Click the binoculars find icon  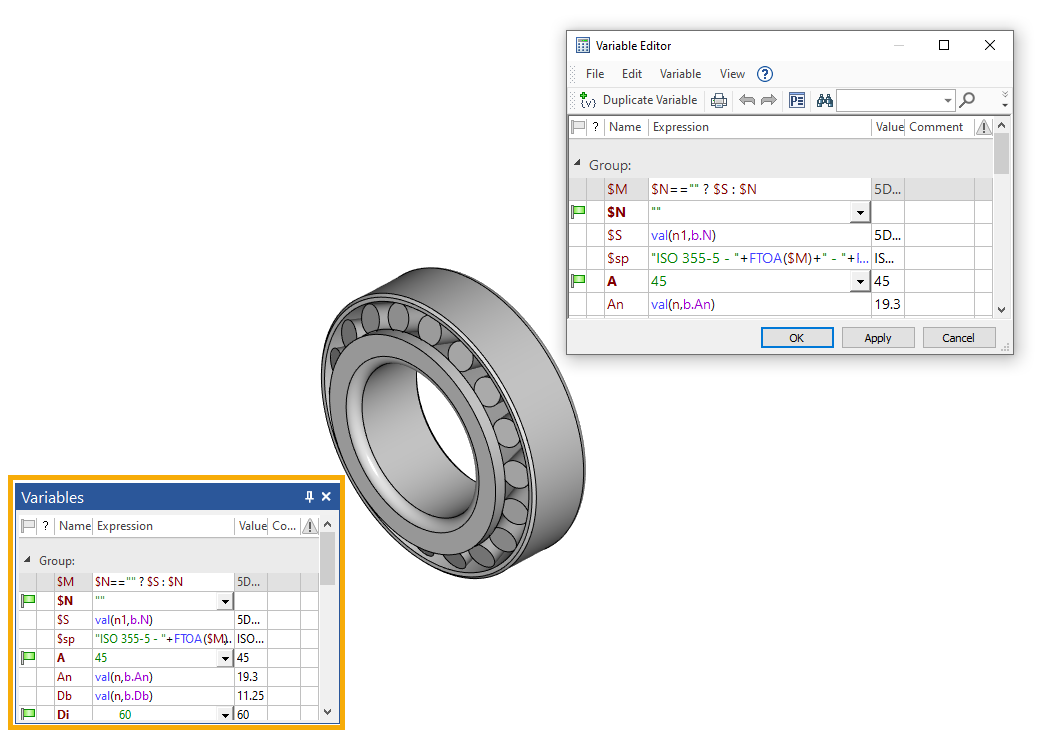[x=825, y=100]
